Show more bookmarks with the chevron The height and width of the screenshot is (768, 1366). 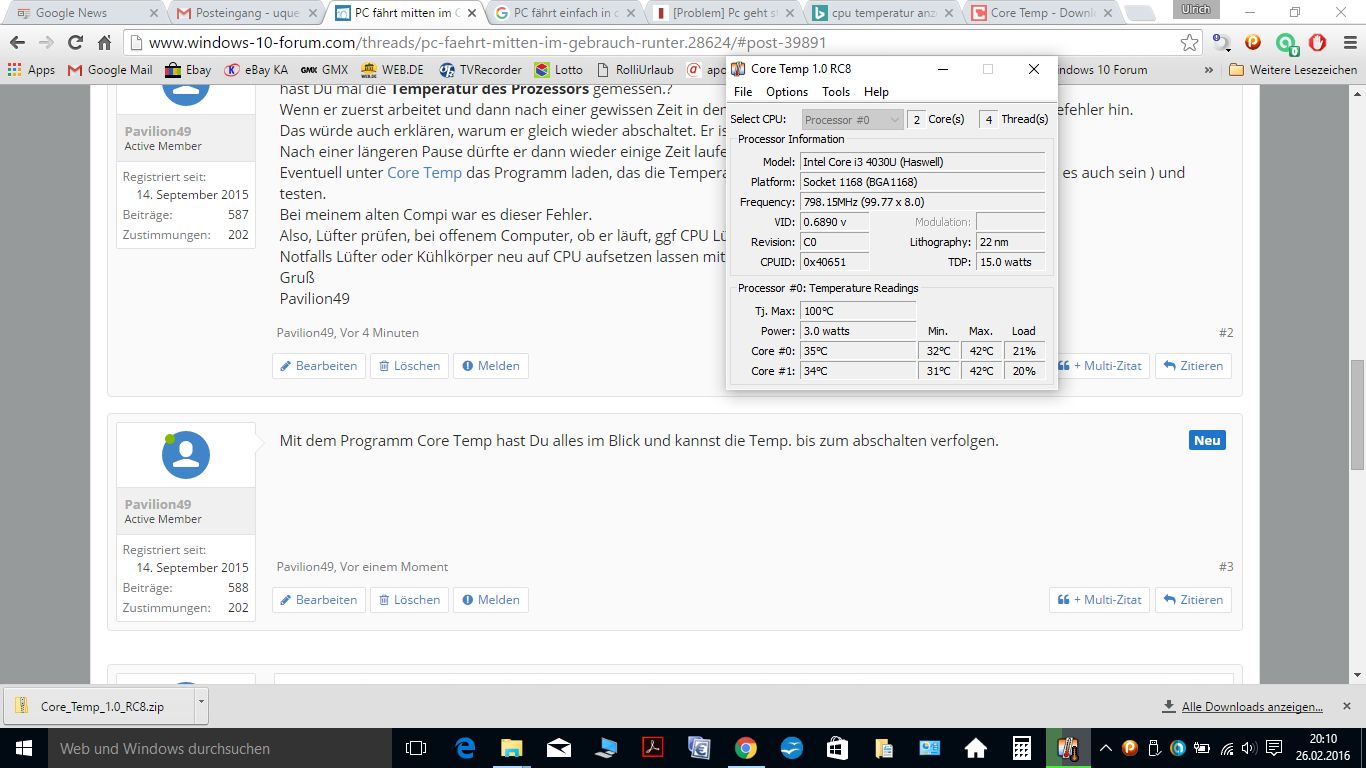1209,70
